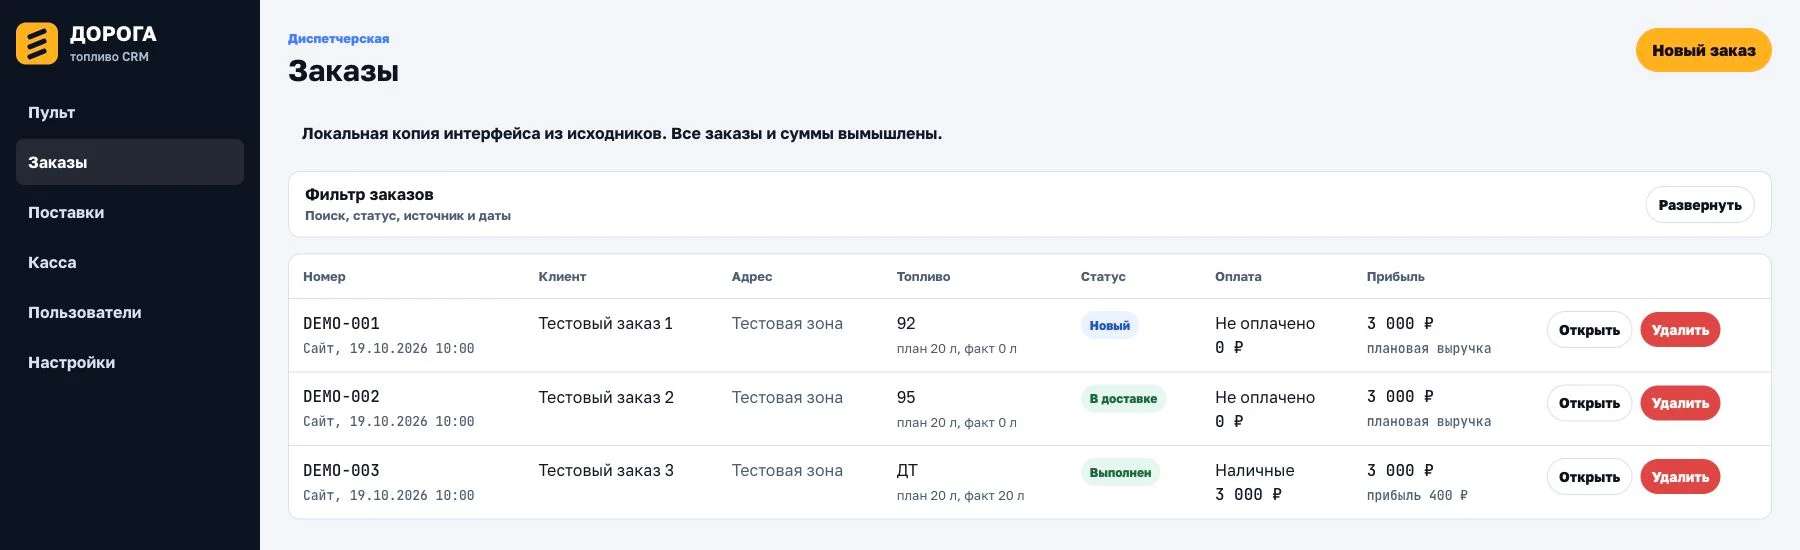Click the Диспетчерская breadcrumb label
Screen dimensions: 1800x550
pos(338,38)
